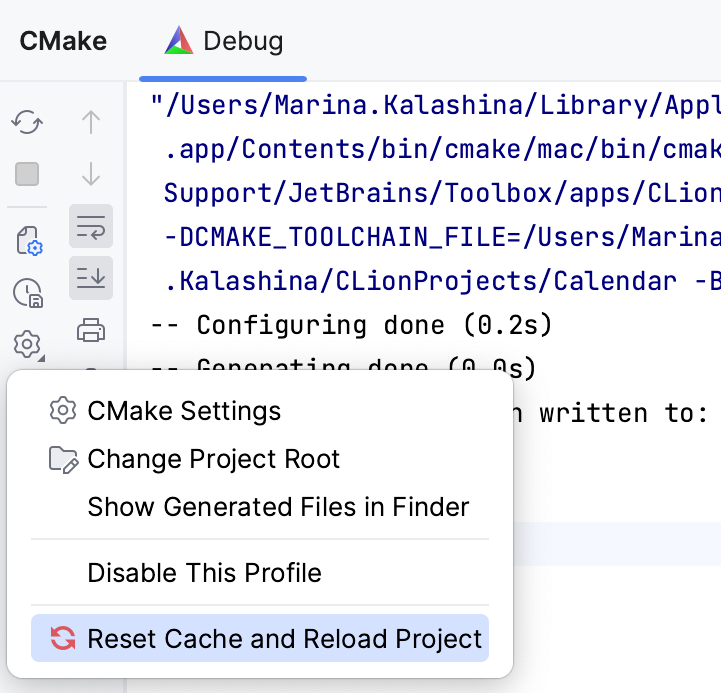Click the Stop square button
721x693 pixels.
click(27, 174)
